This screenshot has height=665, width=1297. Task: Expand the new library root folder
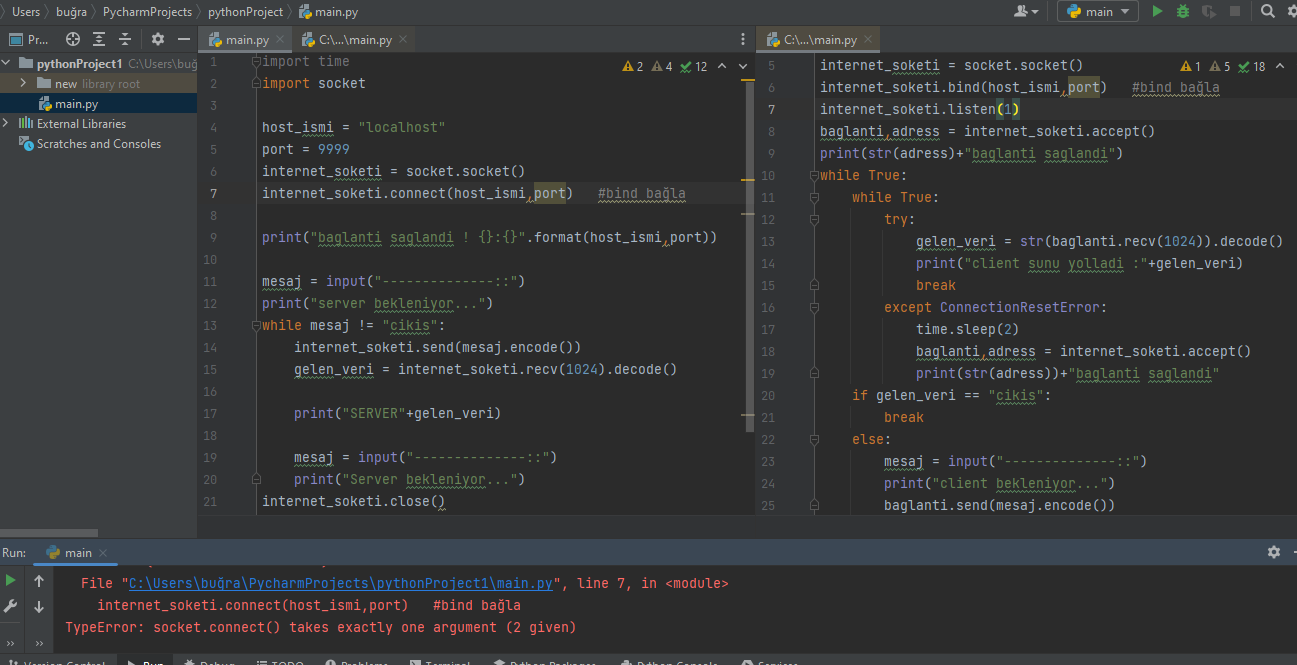coord(23,84)
